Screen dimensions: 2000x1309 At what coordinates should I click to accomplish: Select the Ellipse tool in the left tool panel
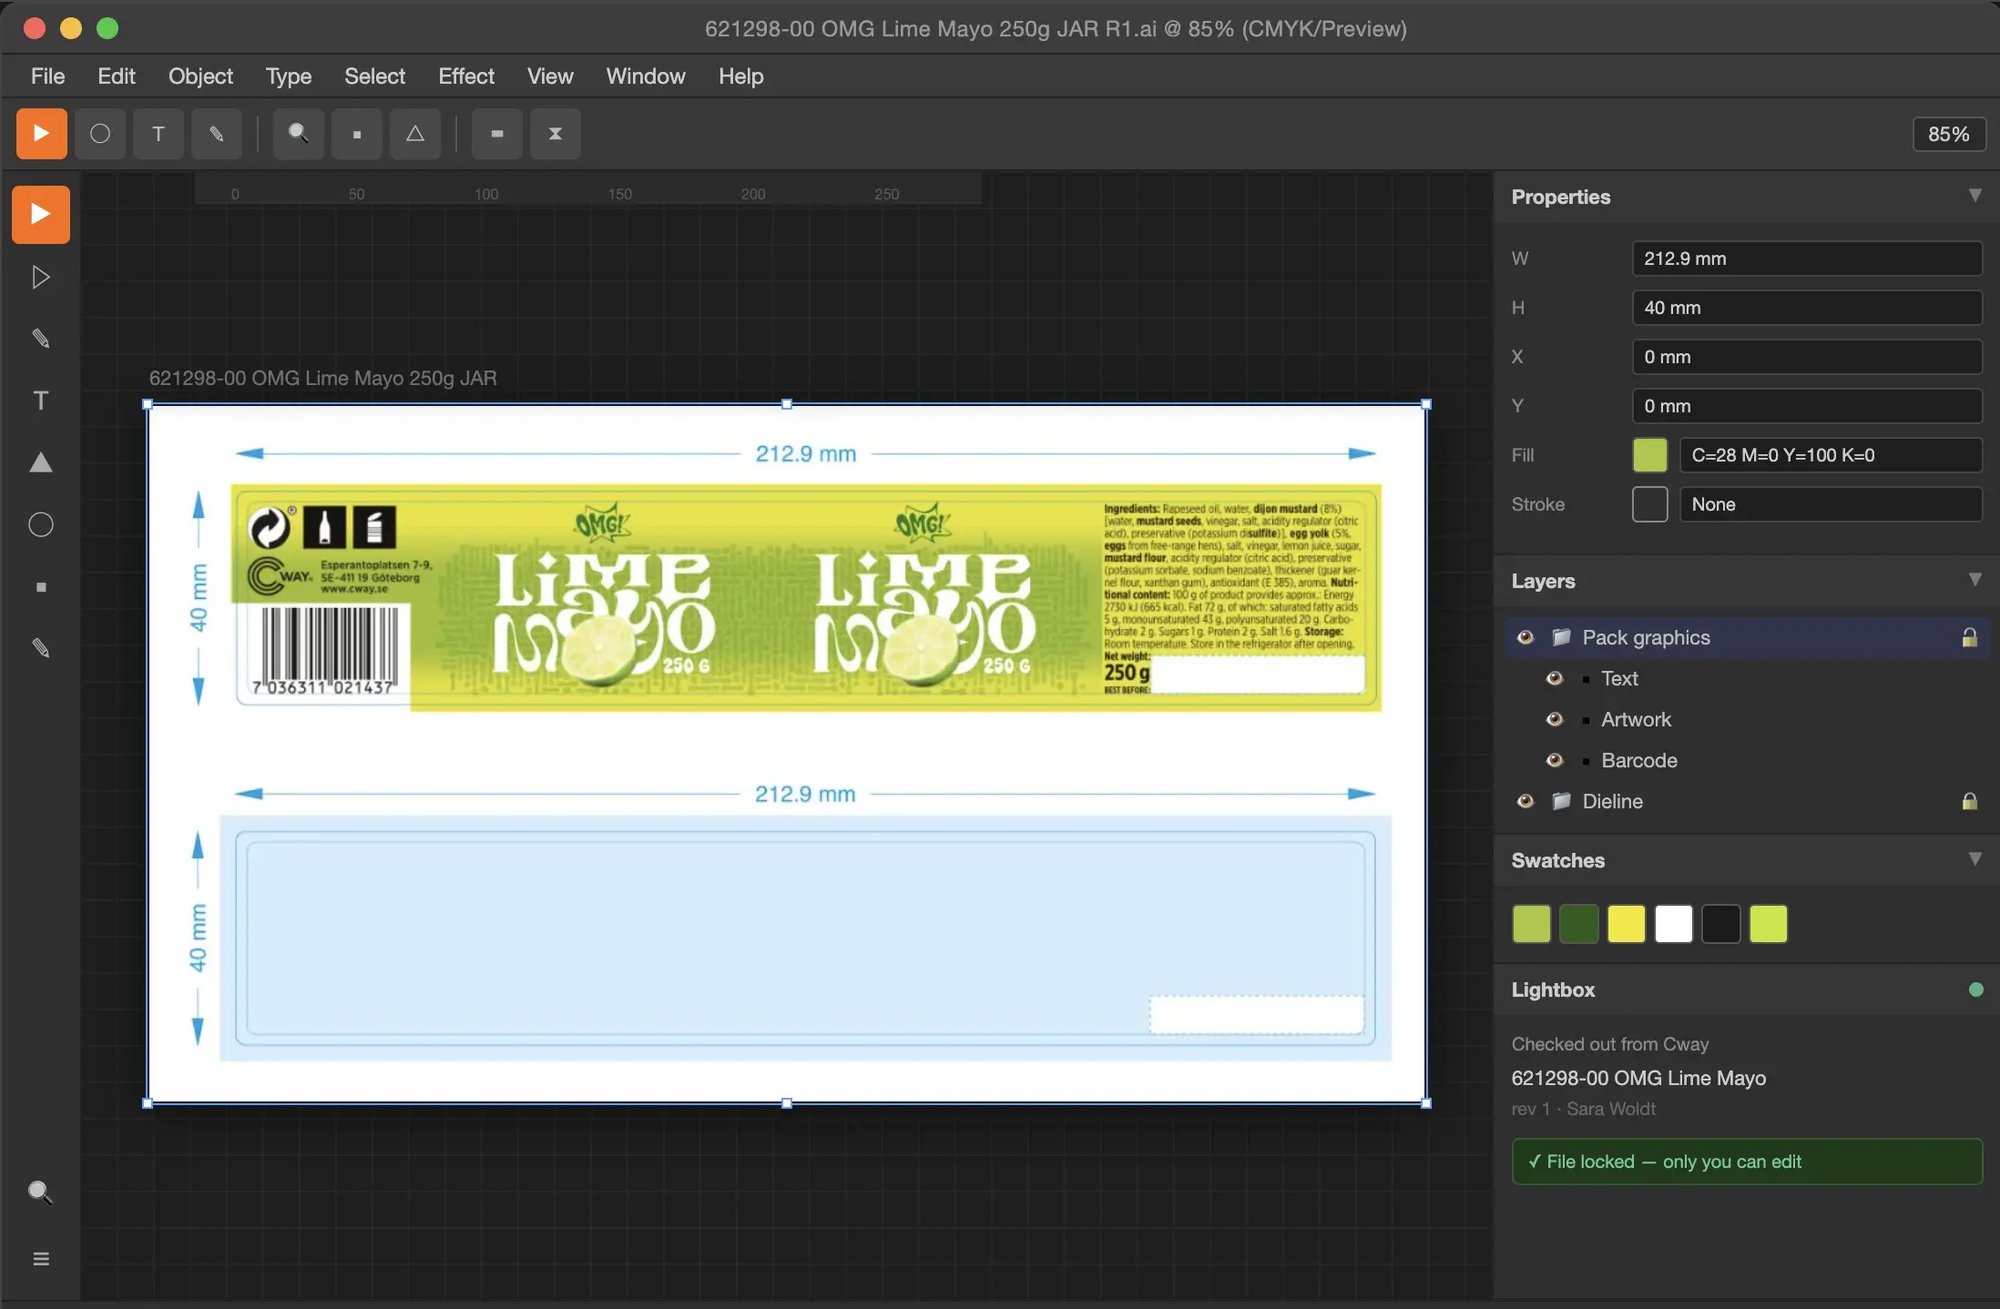coord(41,525)
